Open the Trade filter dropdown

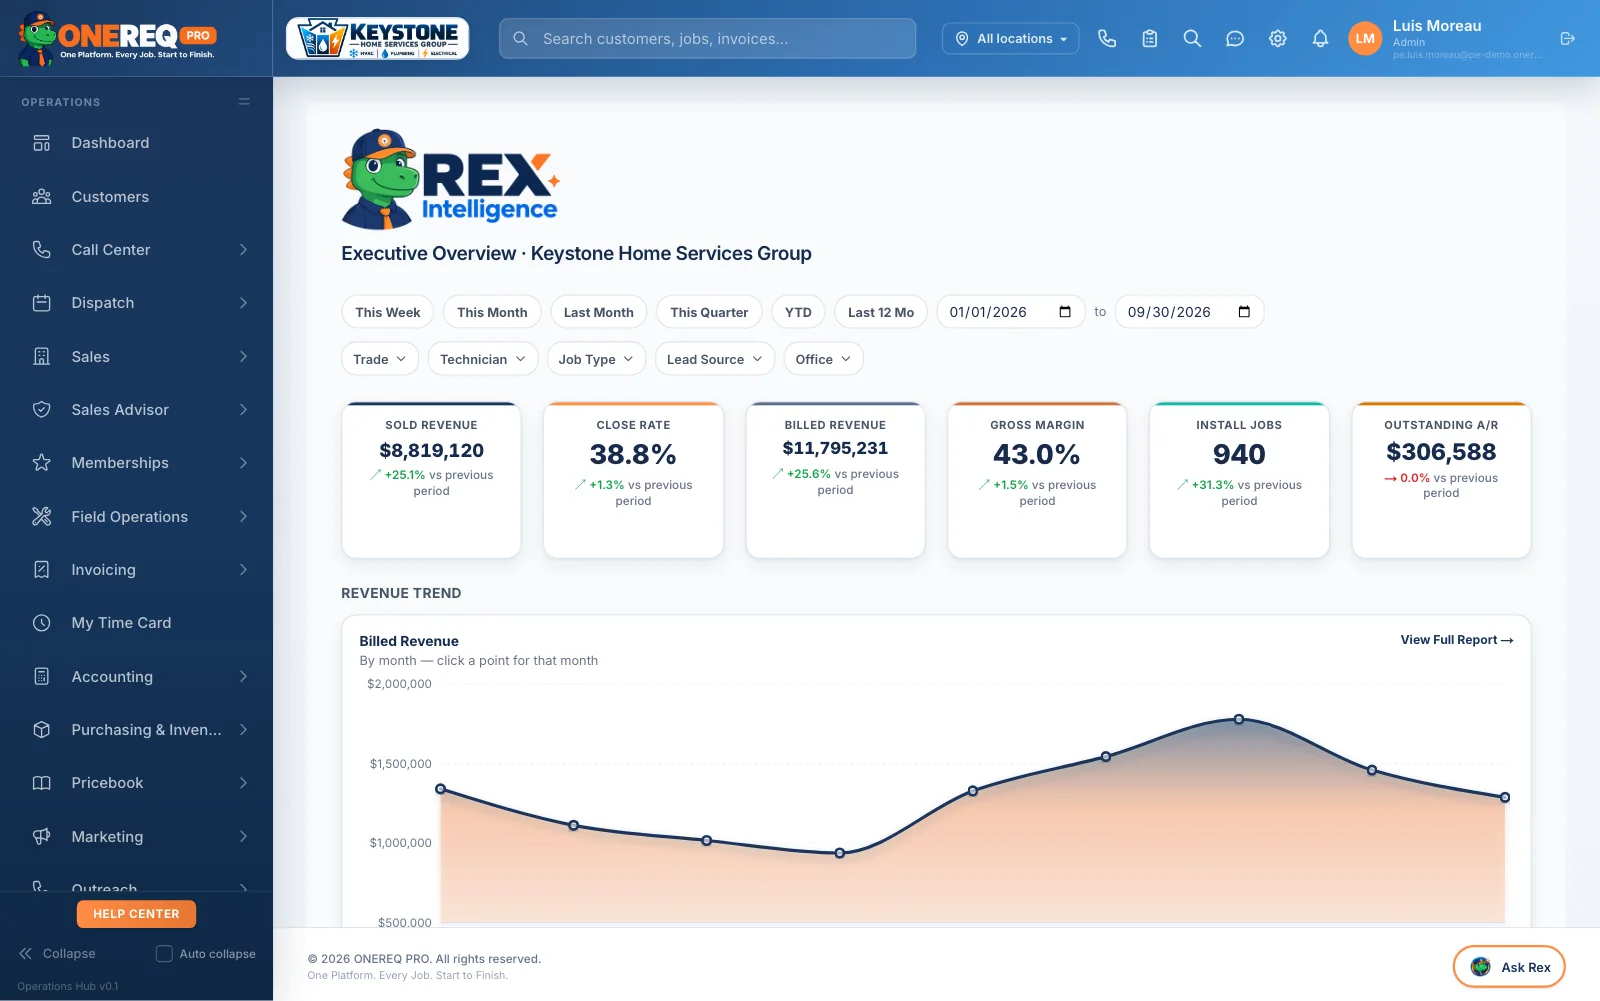(380, 359)
